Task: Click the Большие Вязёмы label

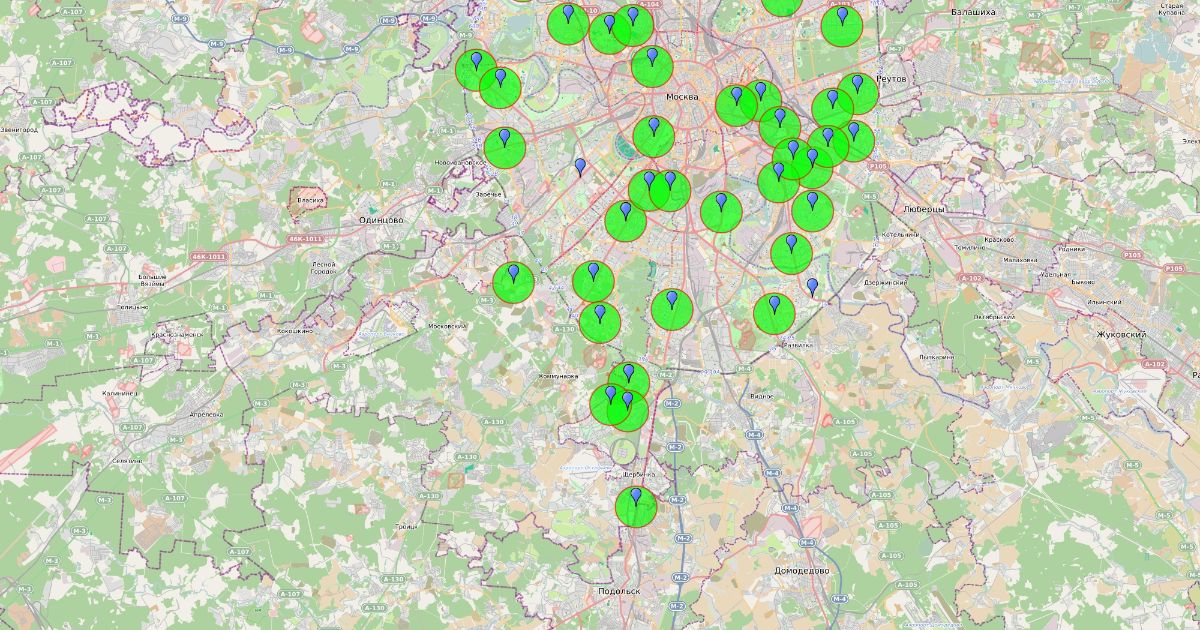Action: (153, 279)
